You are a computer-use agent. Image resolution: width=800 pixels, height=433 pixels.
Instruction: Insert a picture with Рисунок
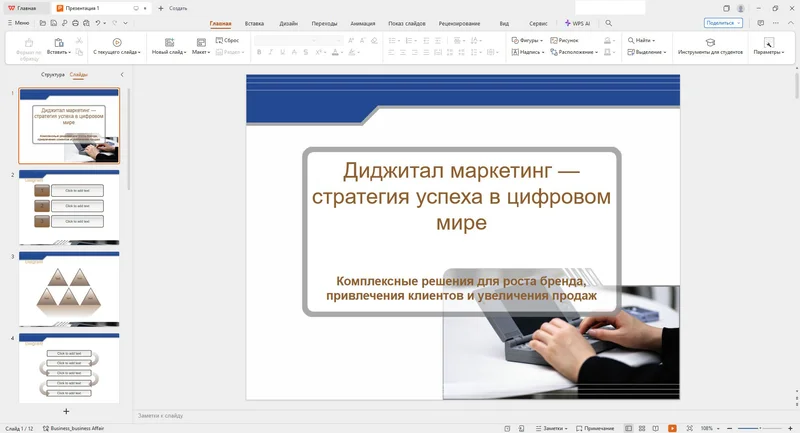(564, 40)
